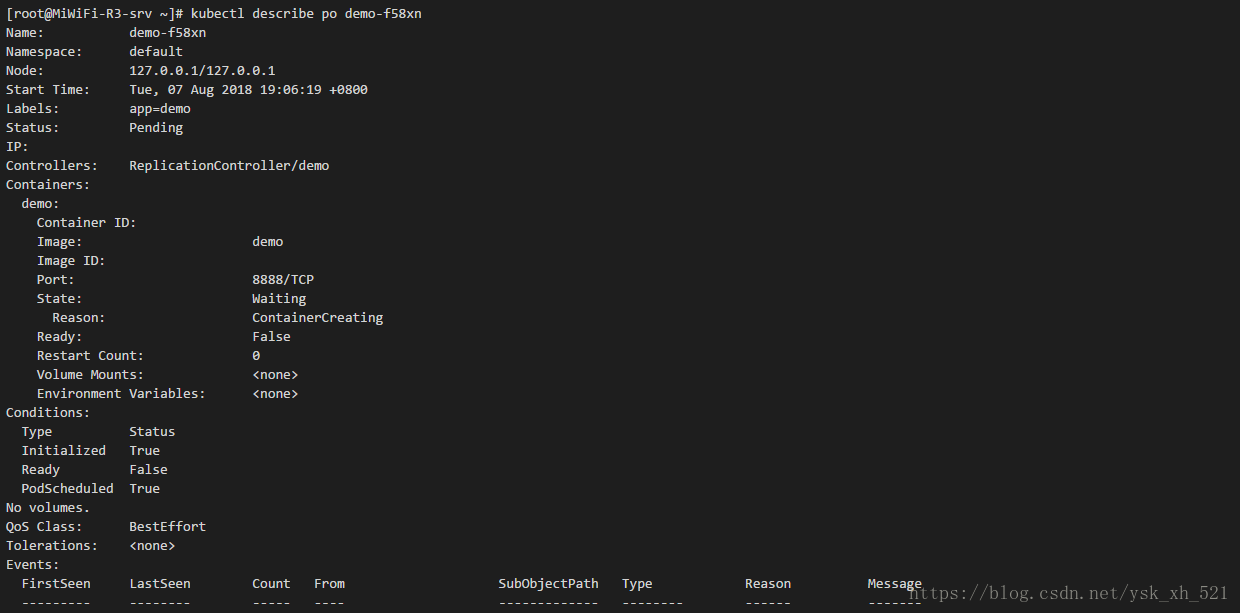Open the blog.csdn.net watermark link

tap(1068, 593)
